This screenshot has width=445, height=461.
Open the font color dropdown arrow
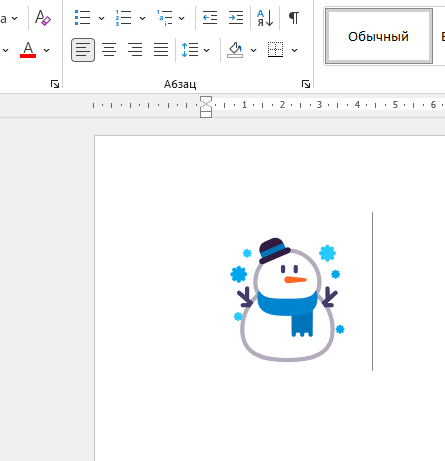(46, 50)
